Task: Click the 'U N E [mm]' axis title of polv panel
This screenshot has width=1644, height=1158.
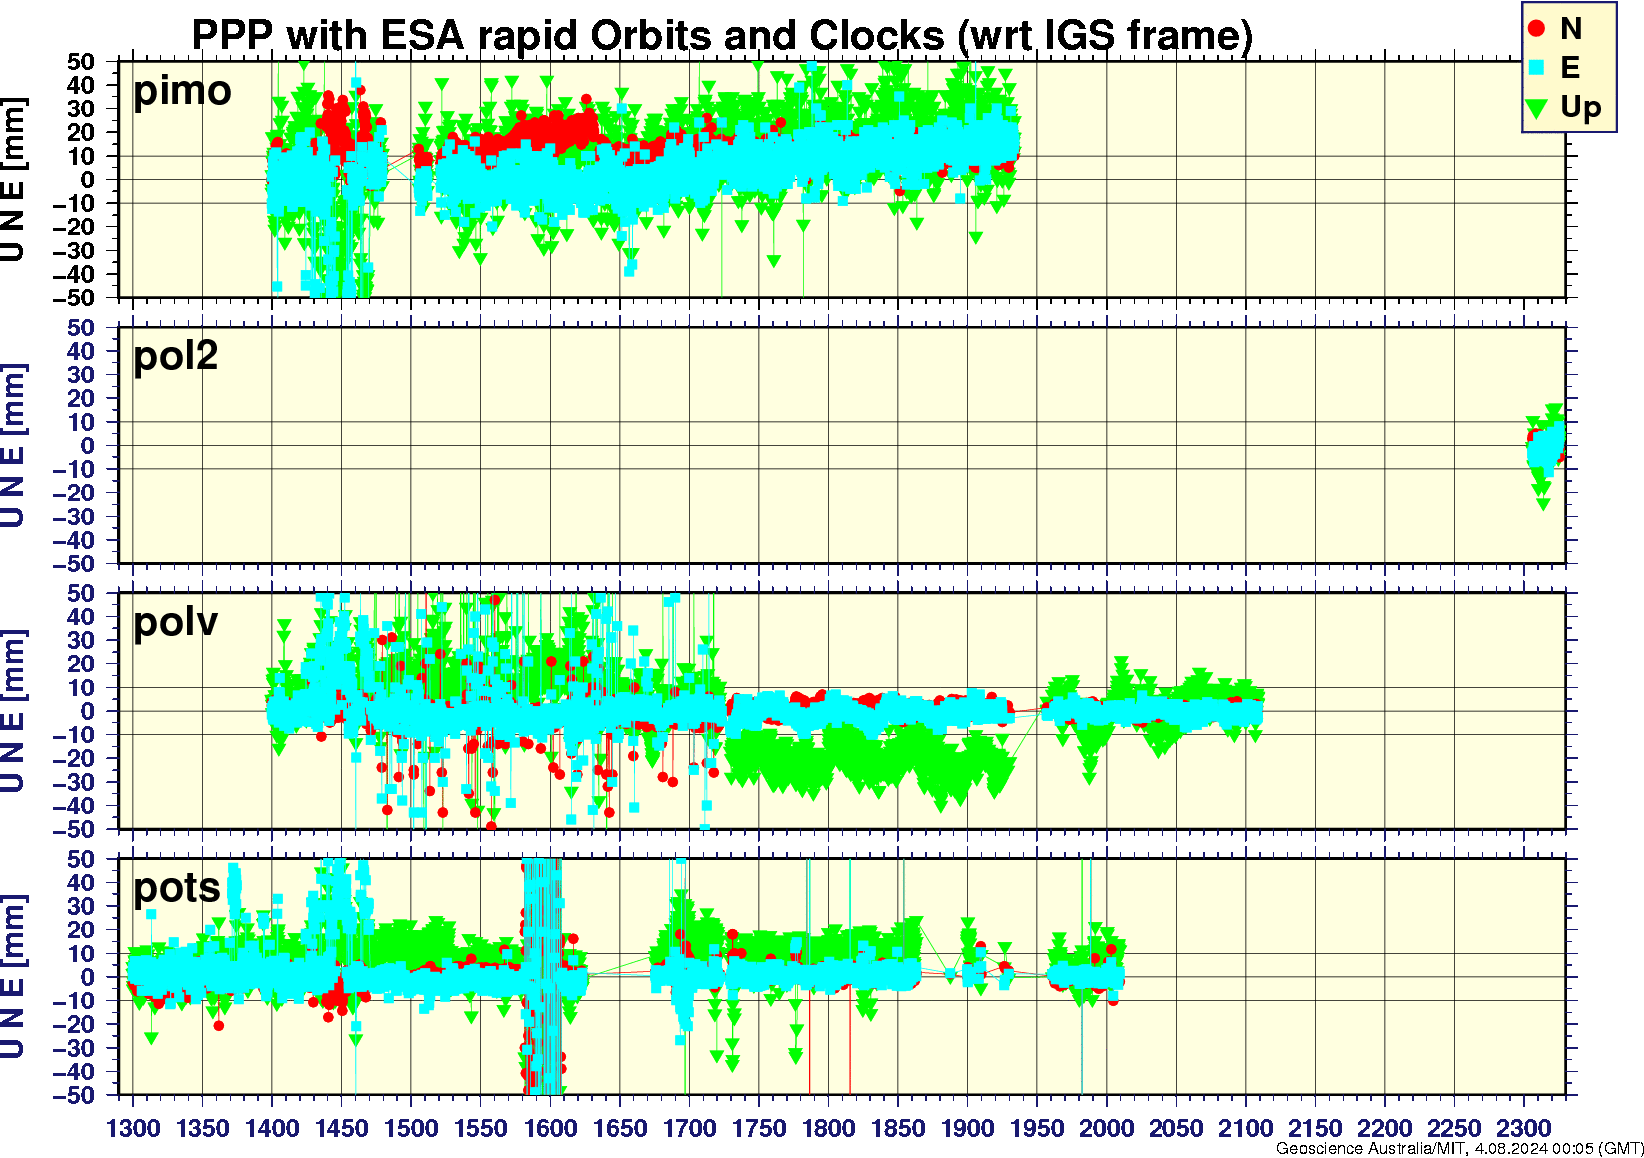Action: [13, 712]
